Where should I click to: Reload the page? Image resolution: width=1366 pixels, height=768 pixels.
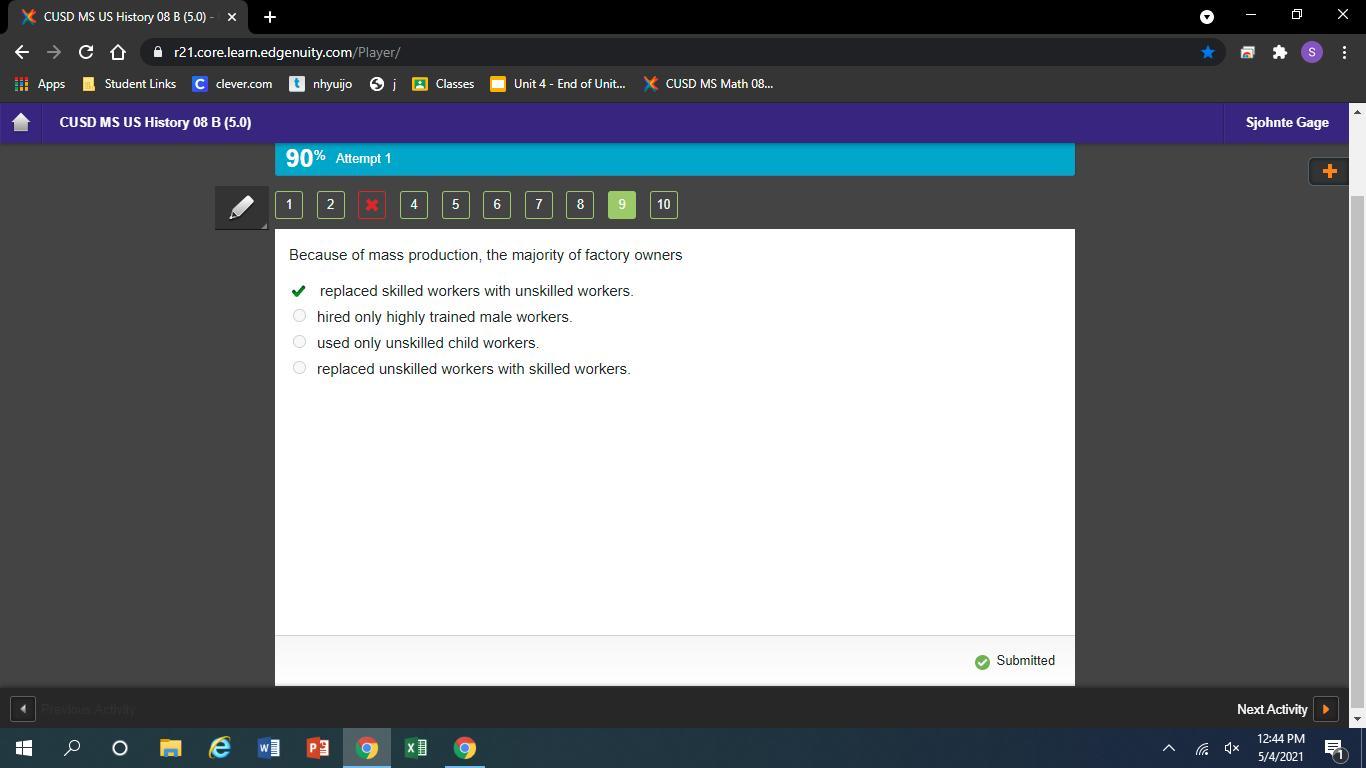click(86, 52)
